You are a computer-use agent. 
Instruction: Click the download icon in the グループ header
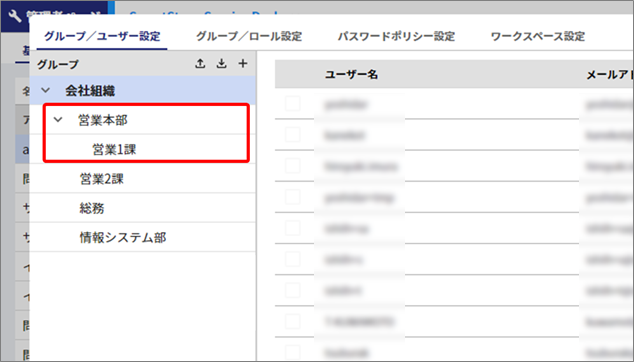coord(222,64)
